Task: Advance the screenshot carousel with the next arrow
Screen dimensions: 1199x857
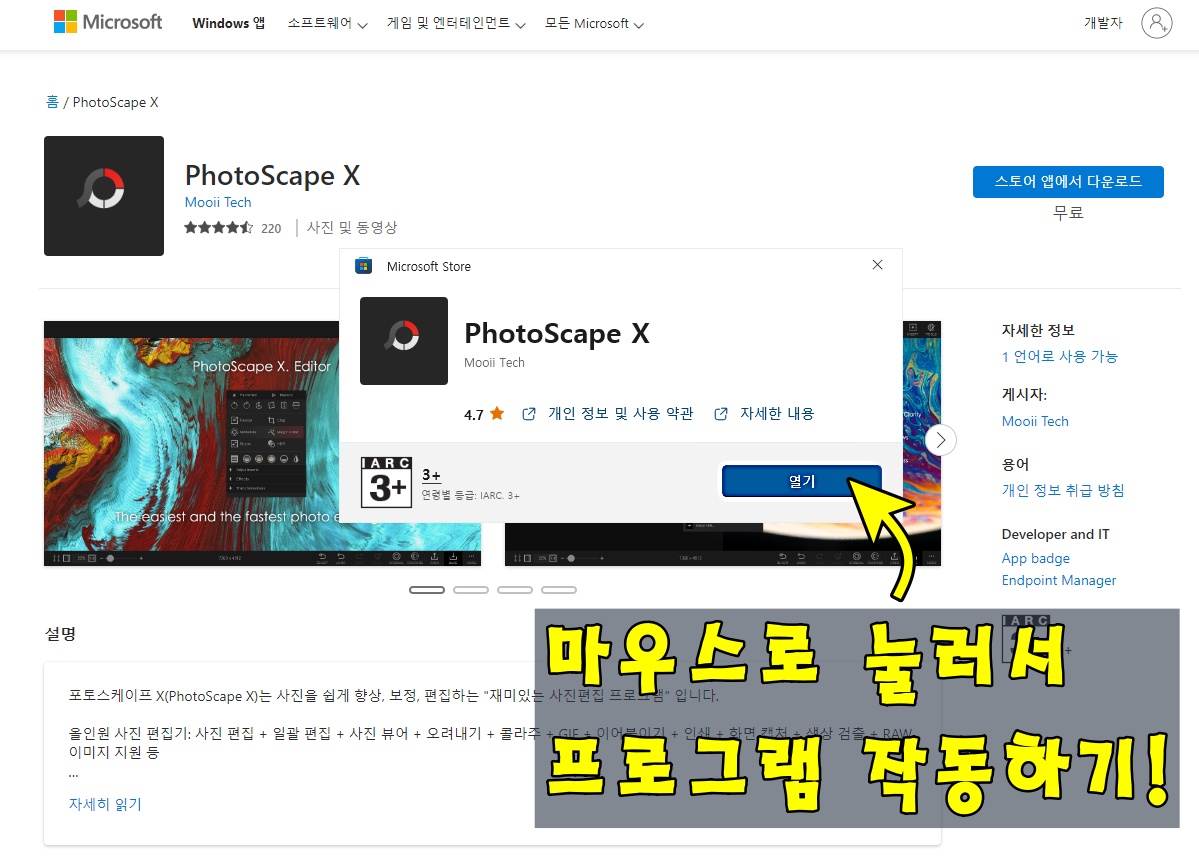Action: click(941, 440)
